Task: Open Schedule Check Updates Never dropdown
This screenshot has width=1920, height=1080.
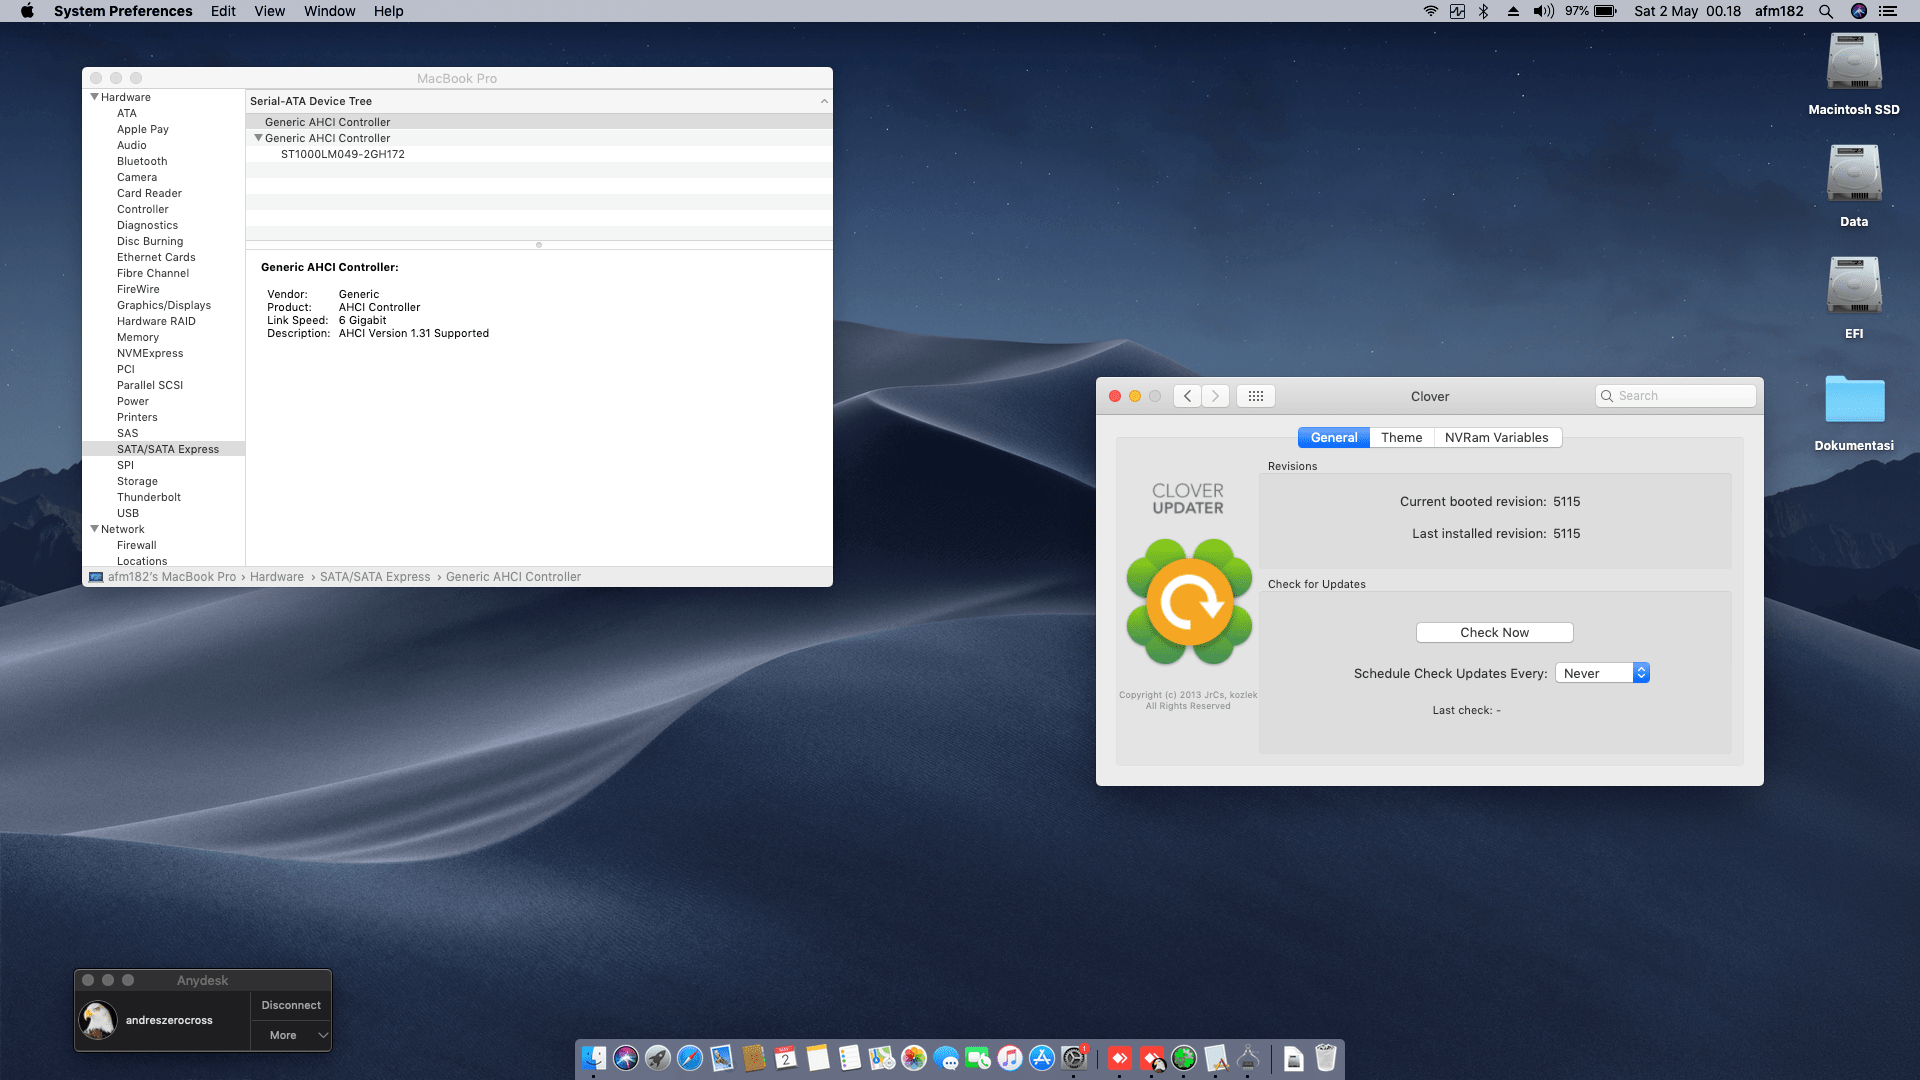Action: click(x=1602, y=673)
